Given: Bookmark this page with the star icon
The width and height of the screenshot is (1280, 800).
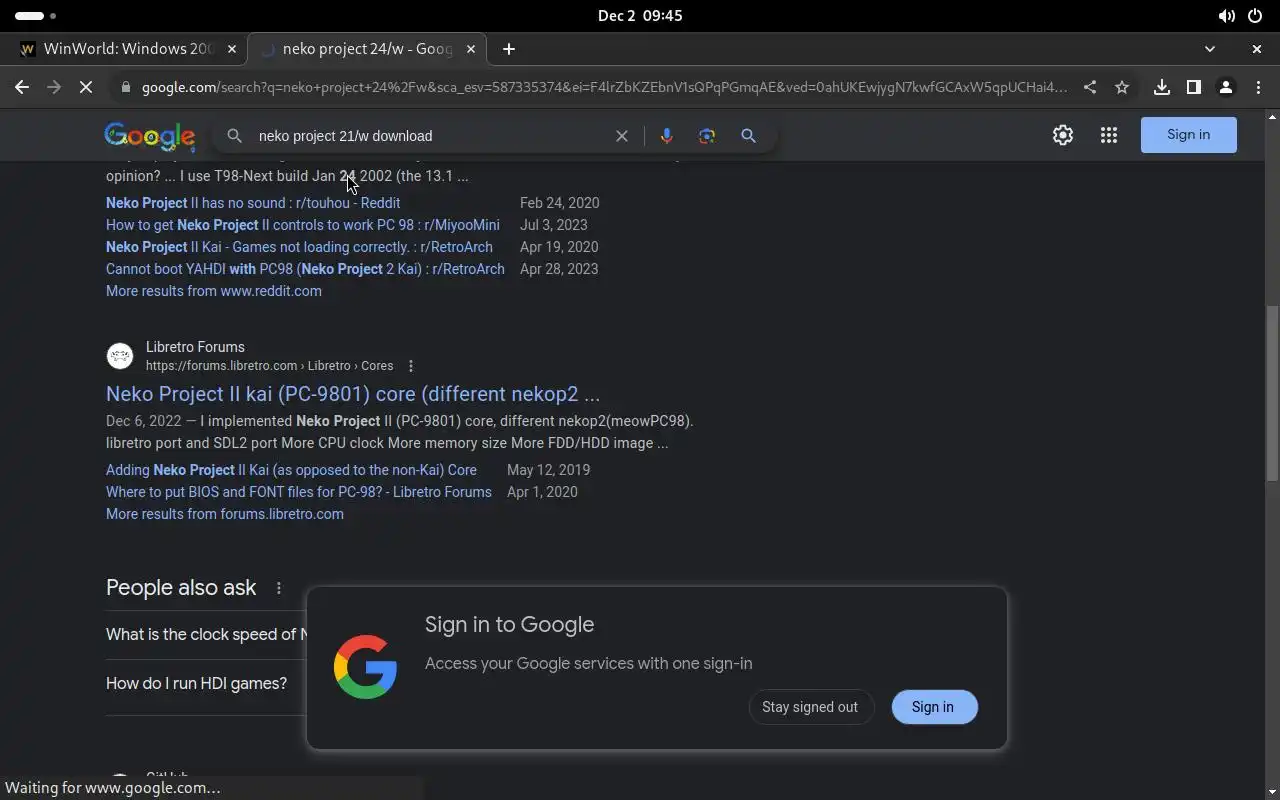Looking at the screenshot, I should tap(1122, 87).
